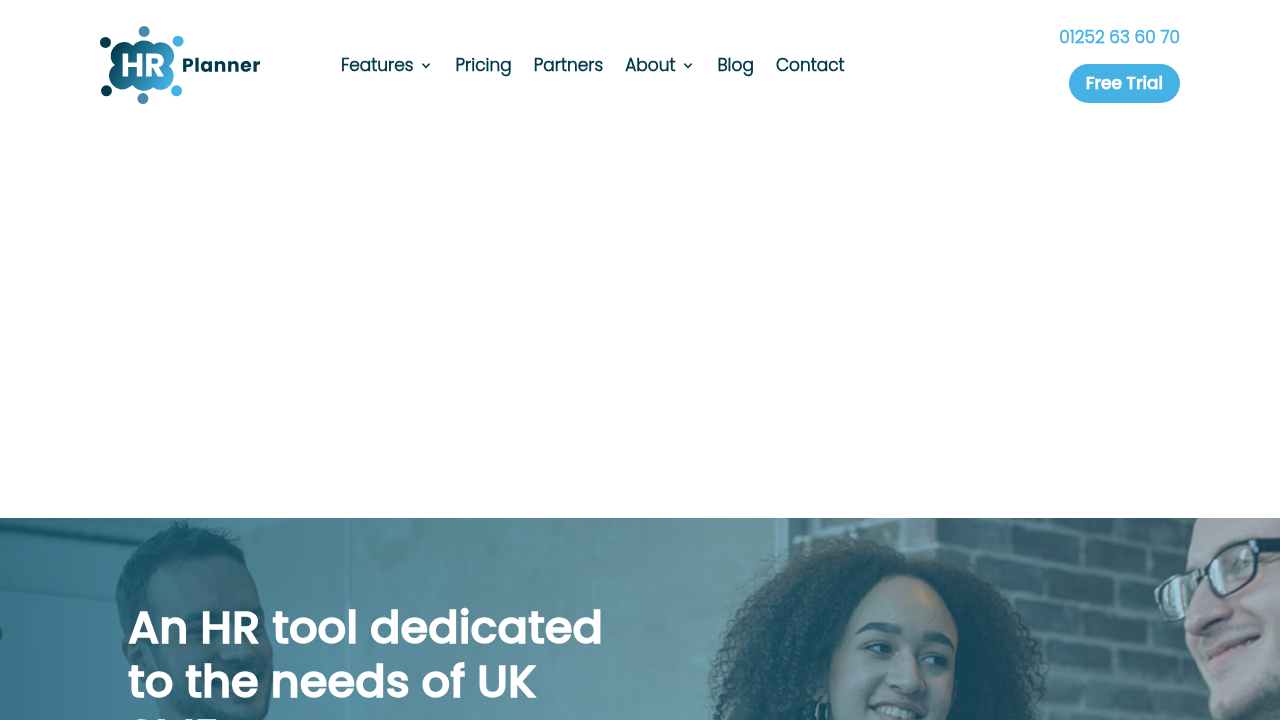Go to the Pricing page
This screenshot has height=720, width=1280.
[483, 65]
